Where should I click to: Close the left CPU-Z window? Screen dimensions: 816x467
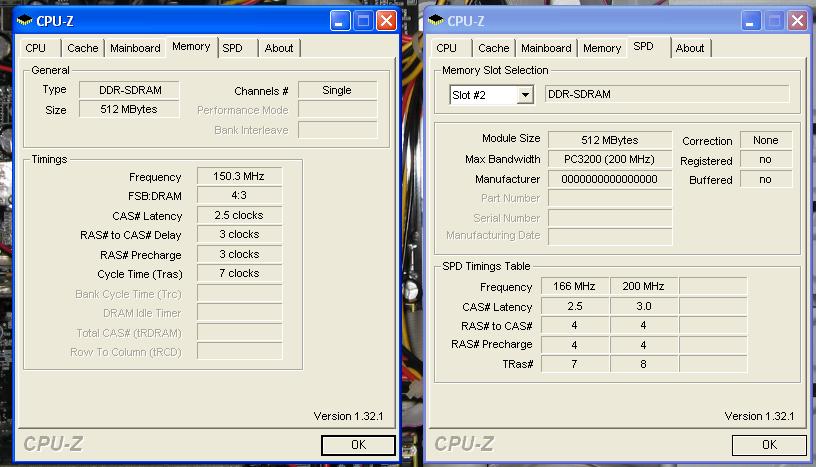tap(386, 21)
